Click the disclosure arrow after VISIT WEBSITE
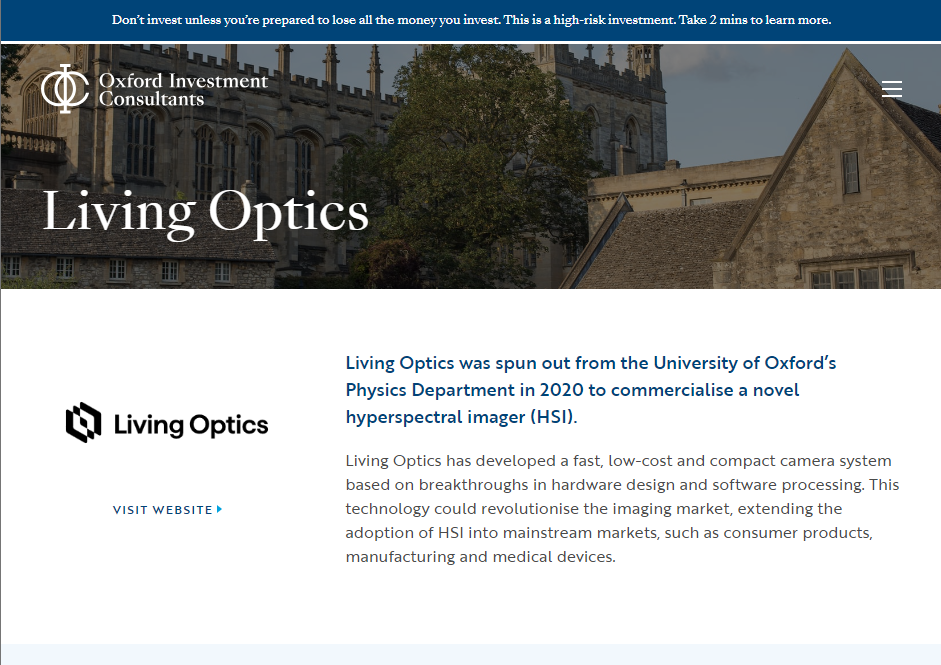This screenshot has height=665, width=941. coord(219,509)
